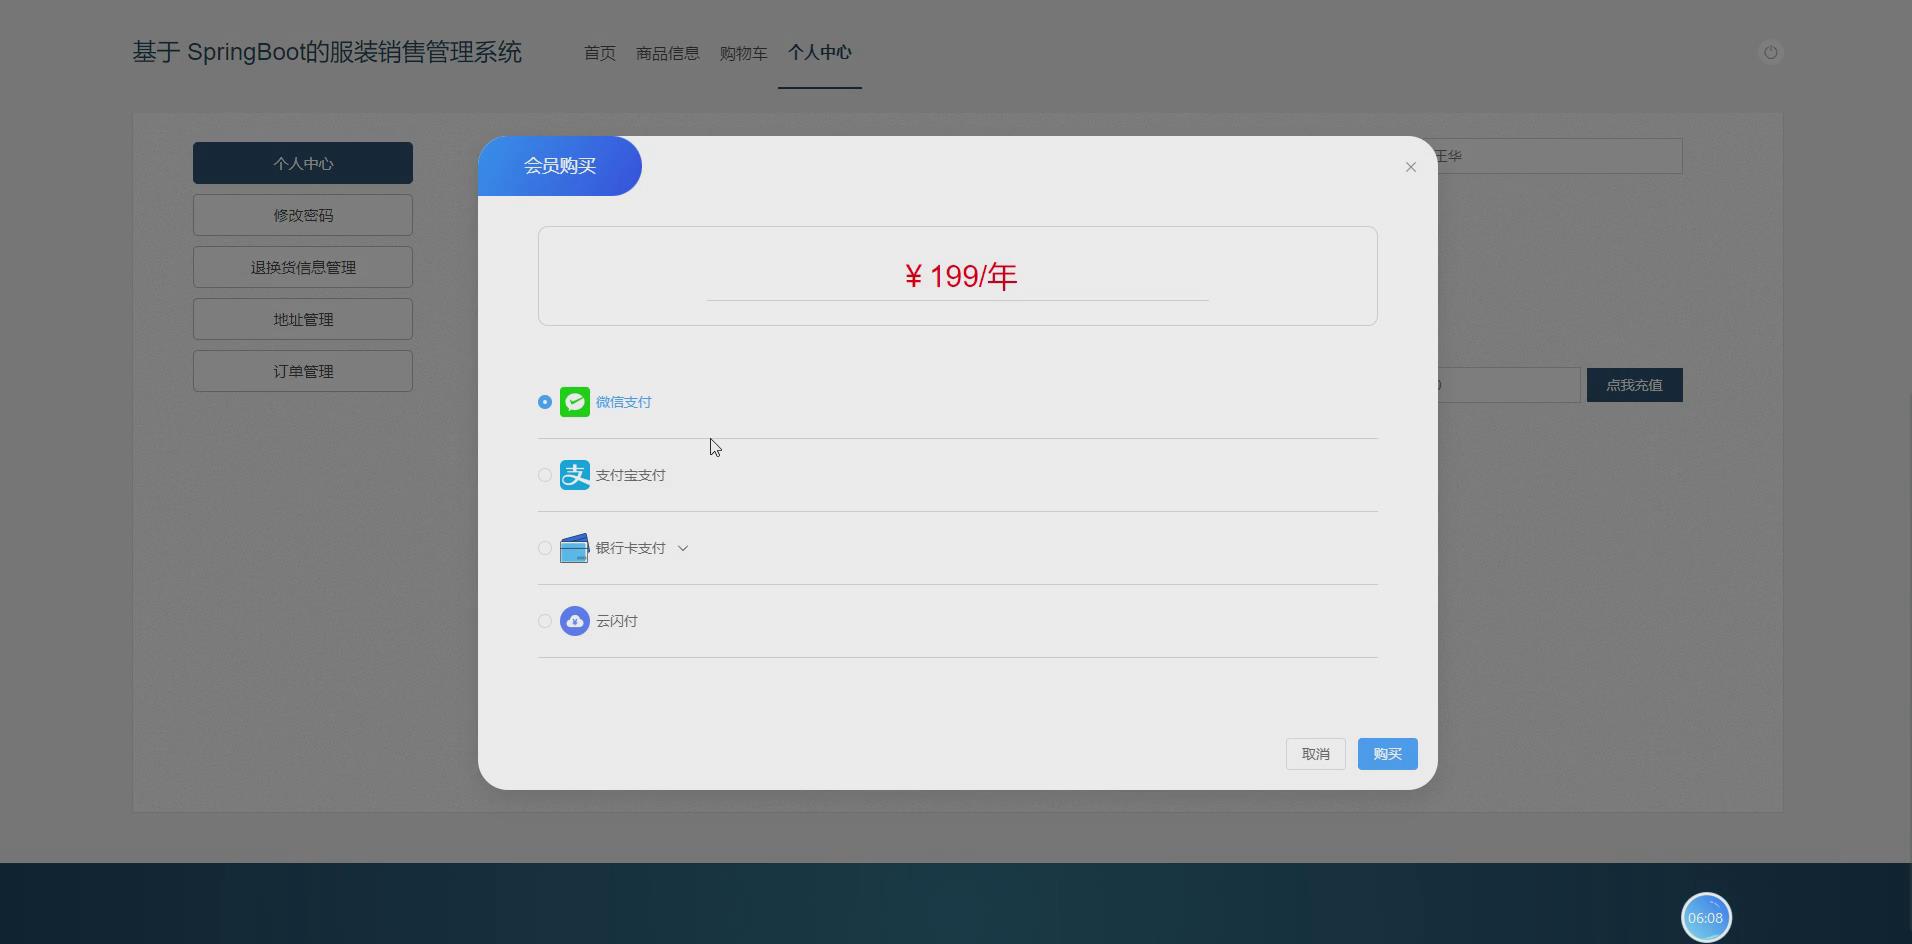Screen dimensions: 1912x944
Task: Open 订单管理 in the sidebar
Action: (x=302, y=370)
